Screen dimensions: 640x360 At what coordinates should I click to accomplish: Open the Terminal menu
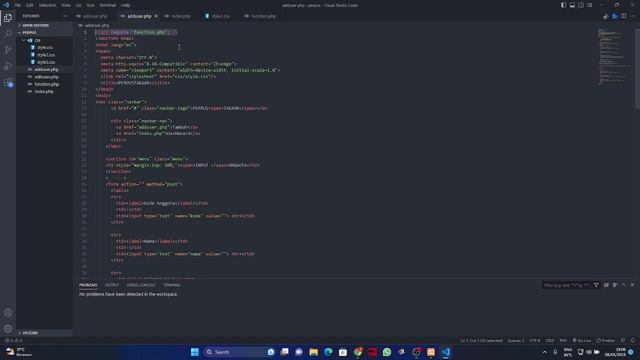click(x=108, y=5)
